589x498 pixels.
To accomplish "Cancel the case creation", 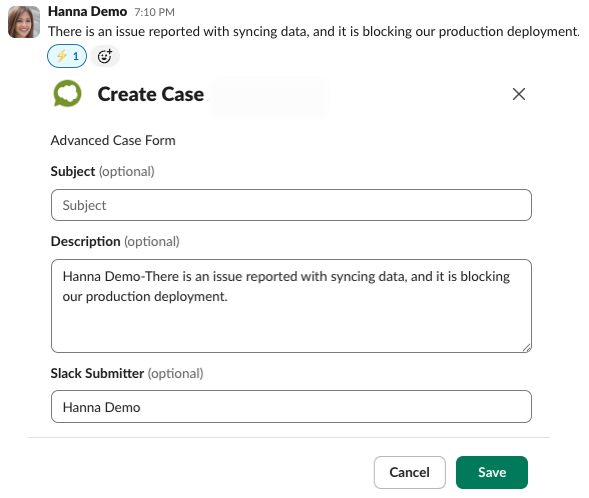I will (x=409, y=472).
